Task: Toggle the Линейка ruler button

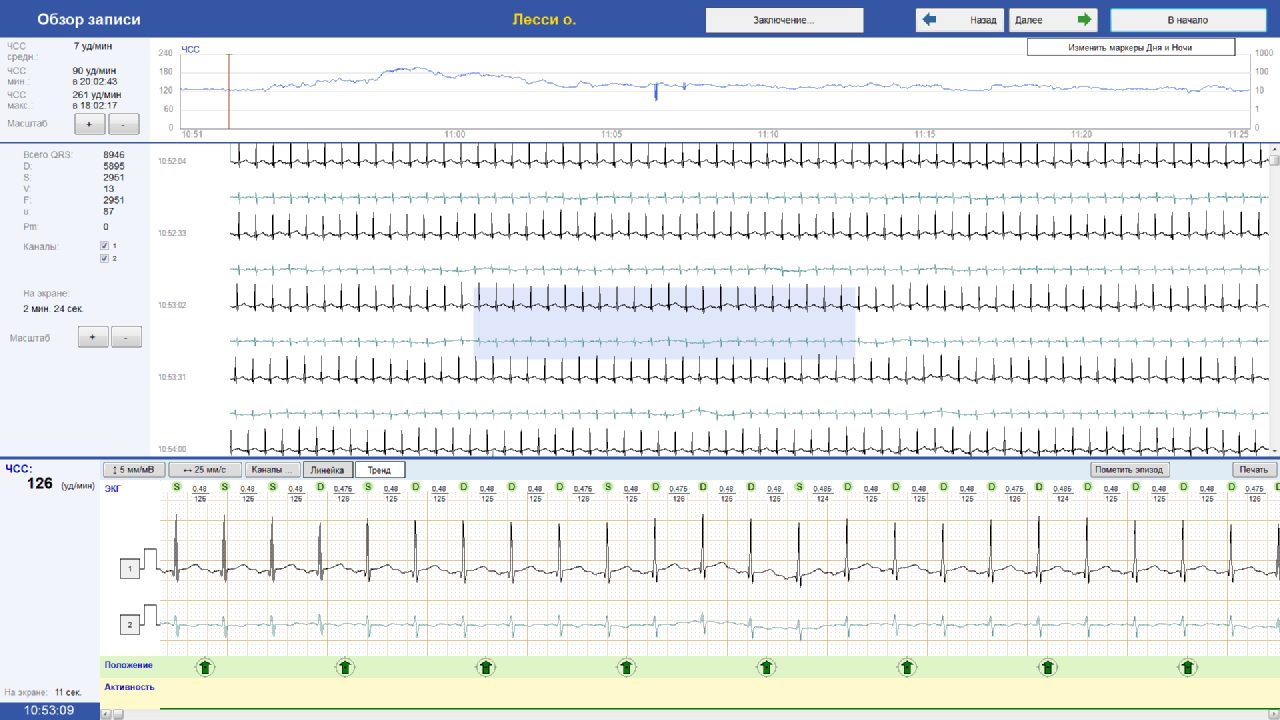Action: (x=327, y=469)
